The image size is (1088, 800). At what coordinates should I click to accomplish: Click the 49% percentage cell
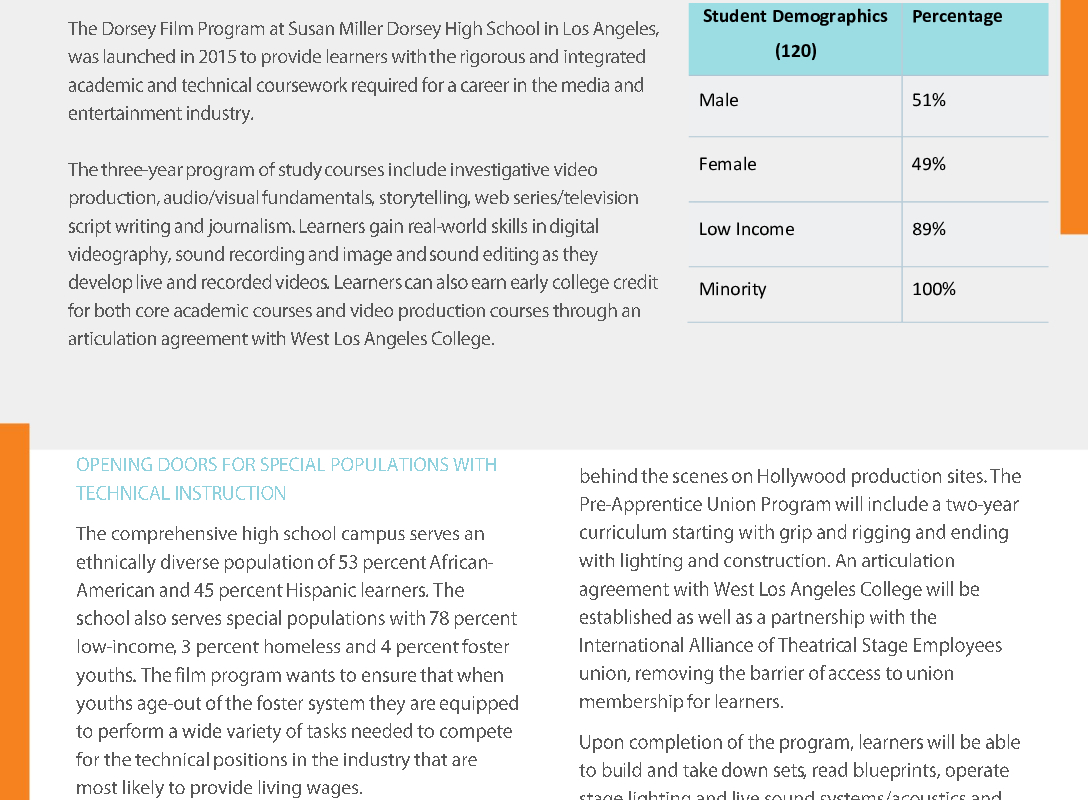pyautogui.click(x=928, y=164)
